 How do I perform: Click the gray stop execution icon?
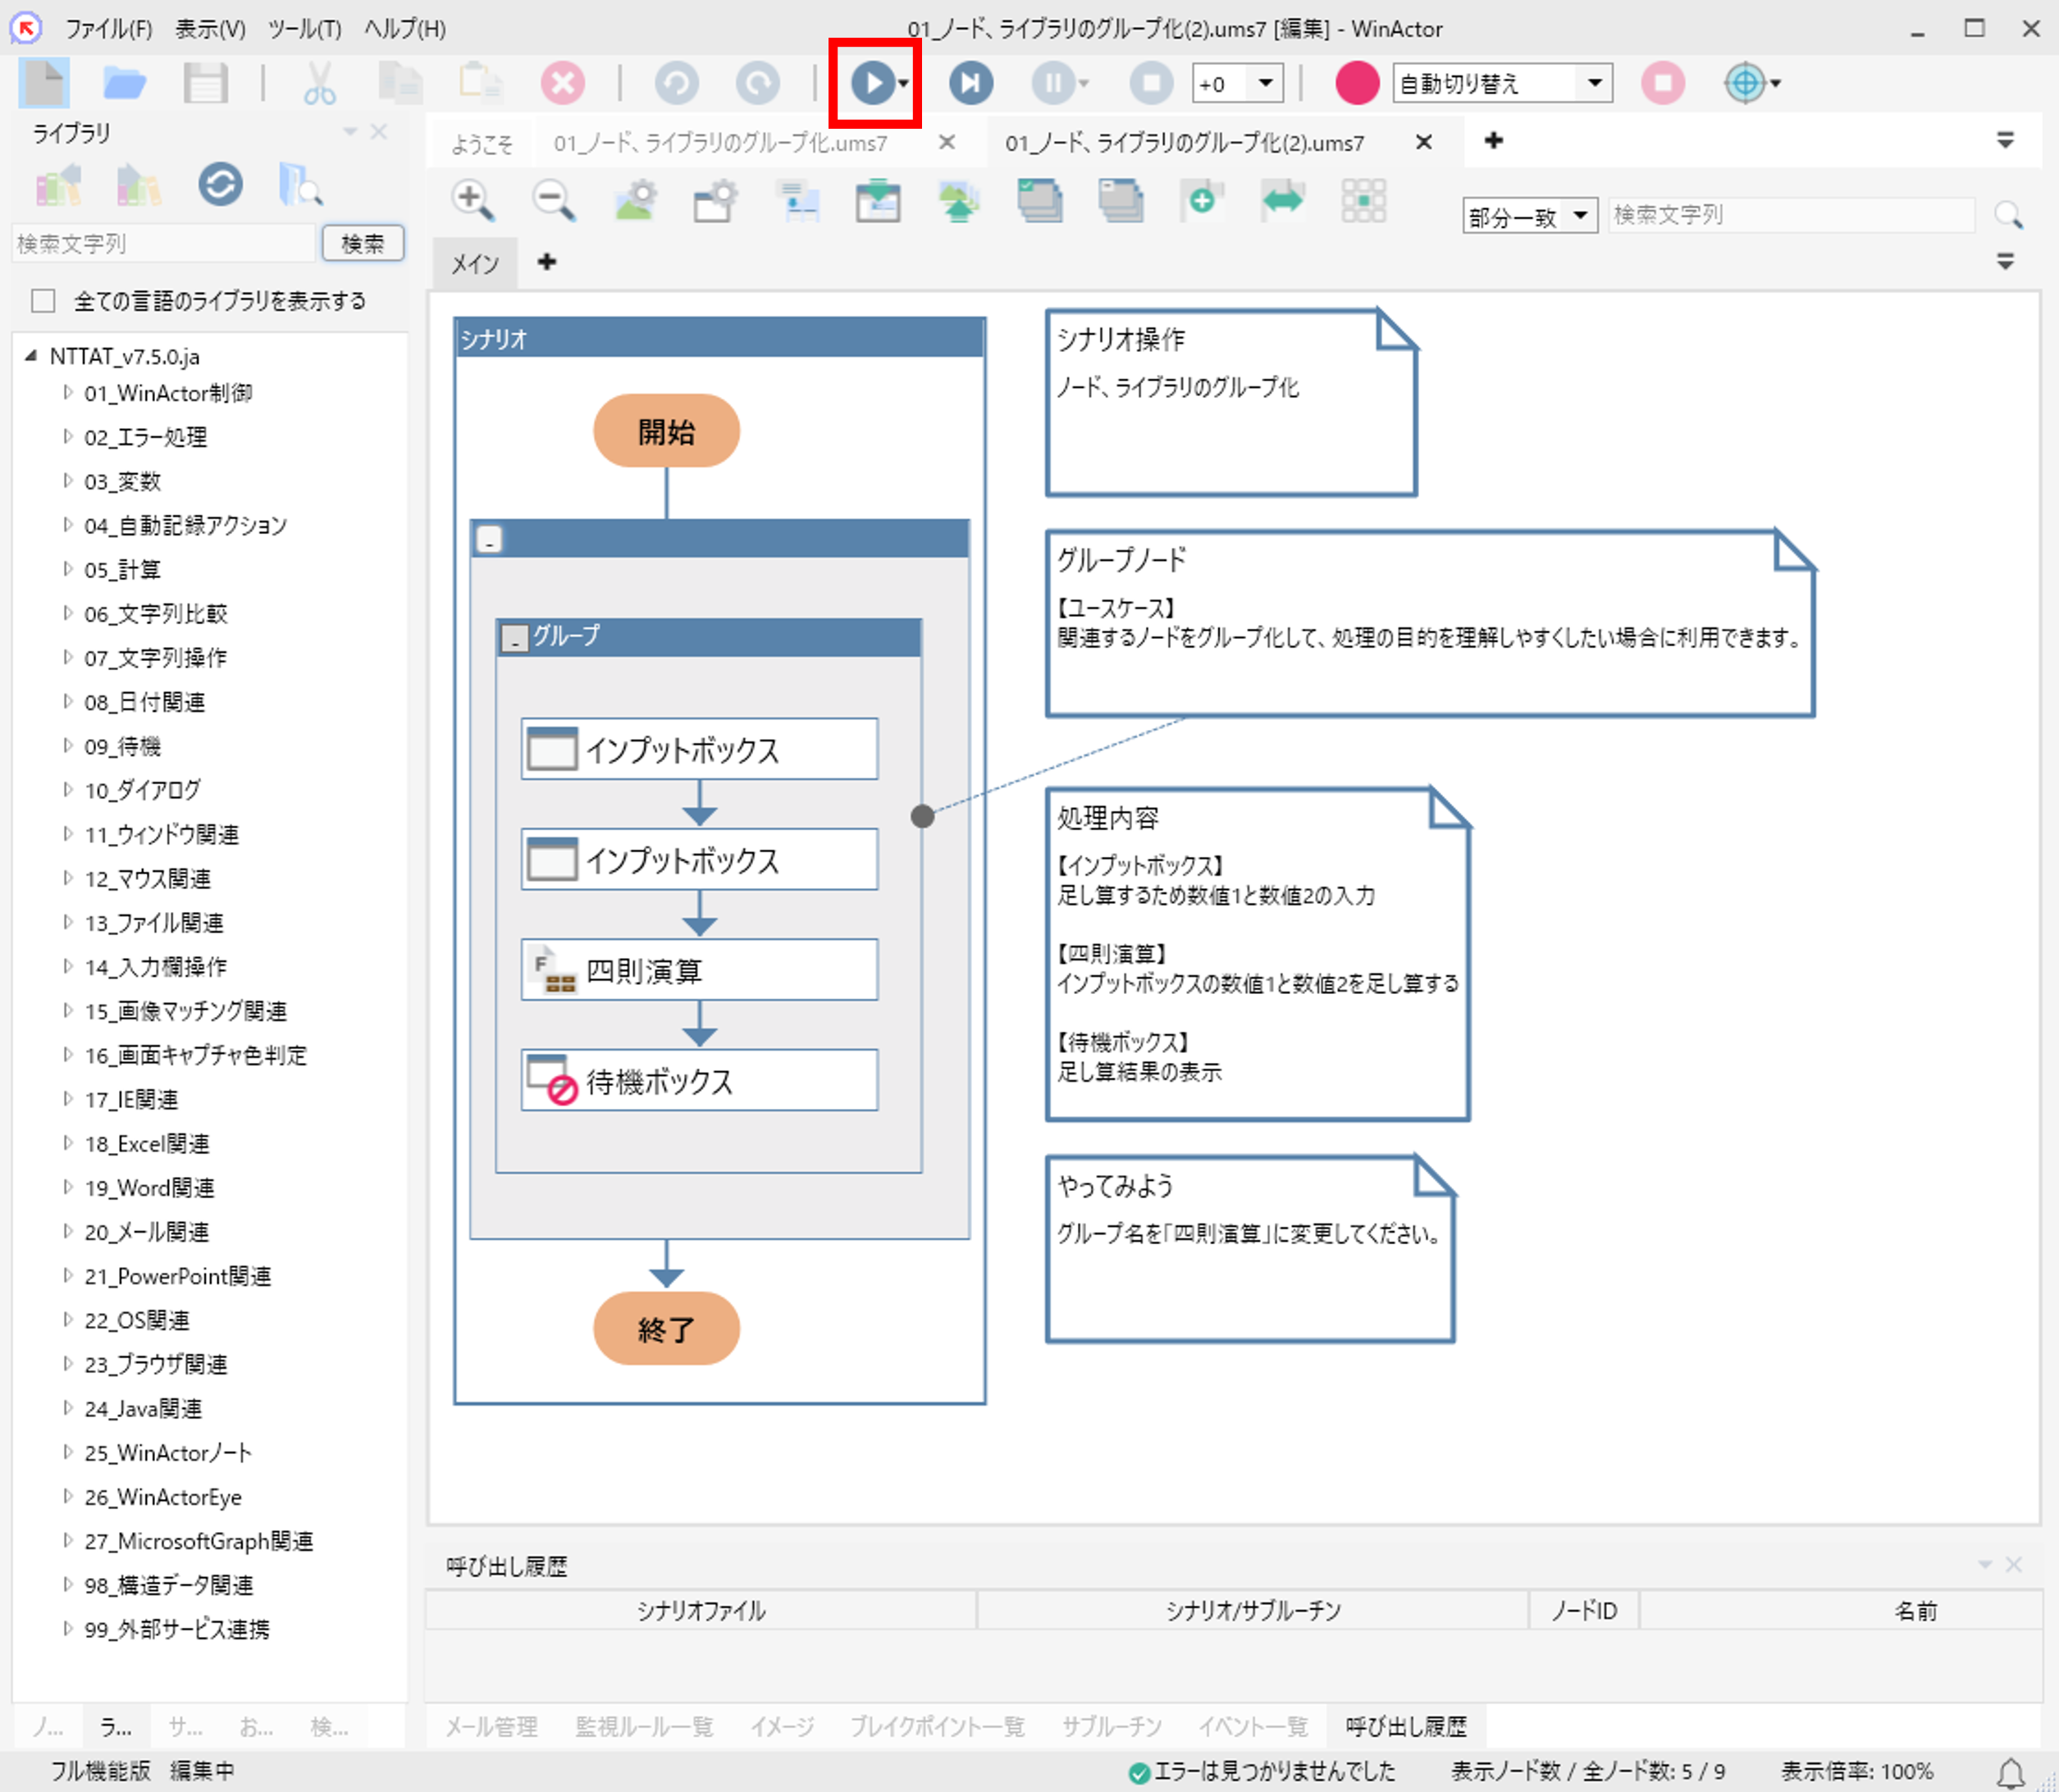pos(1152,83)
